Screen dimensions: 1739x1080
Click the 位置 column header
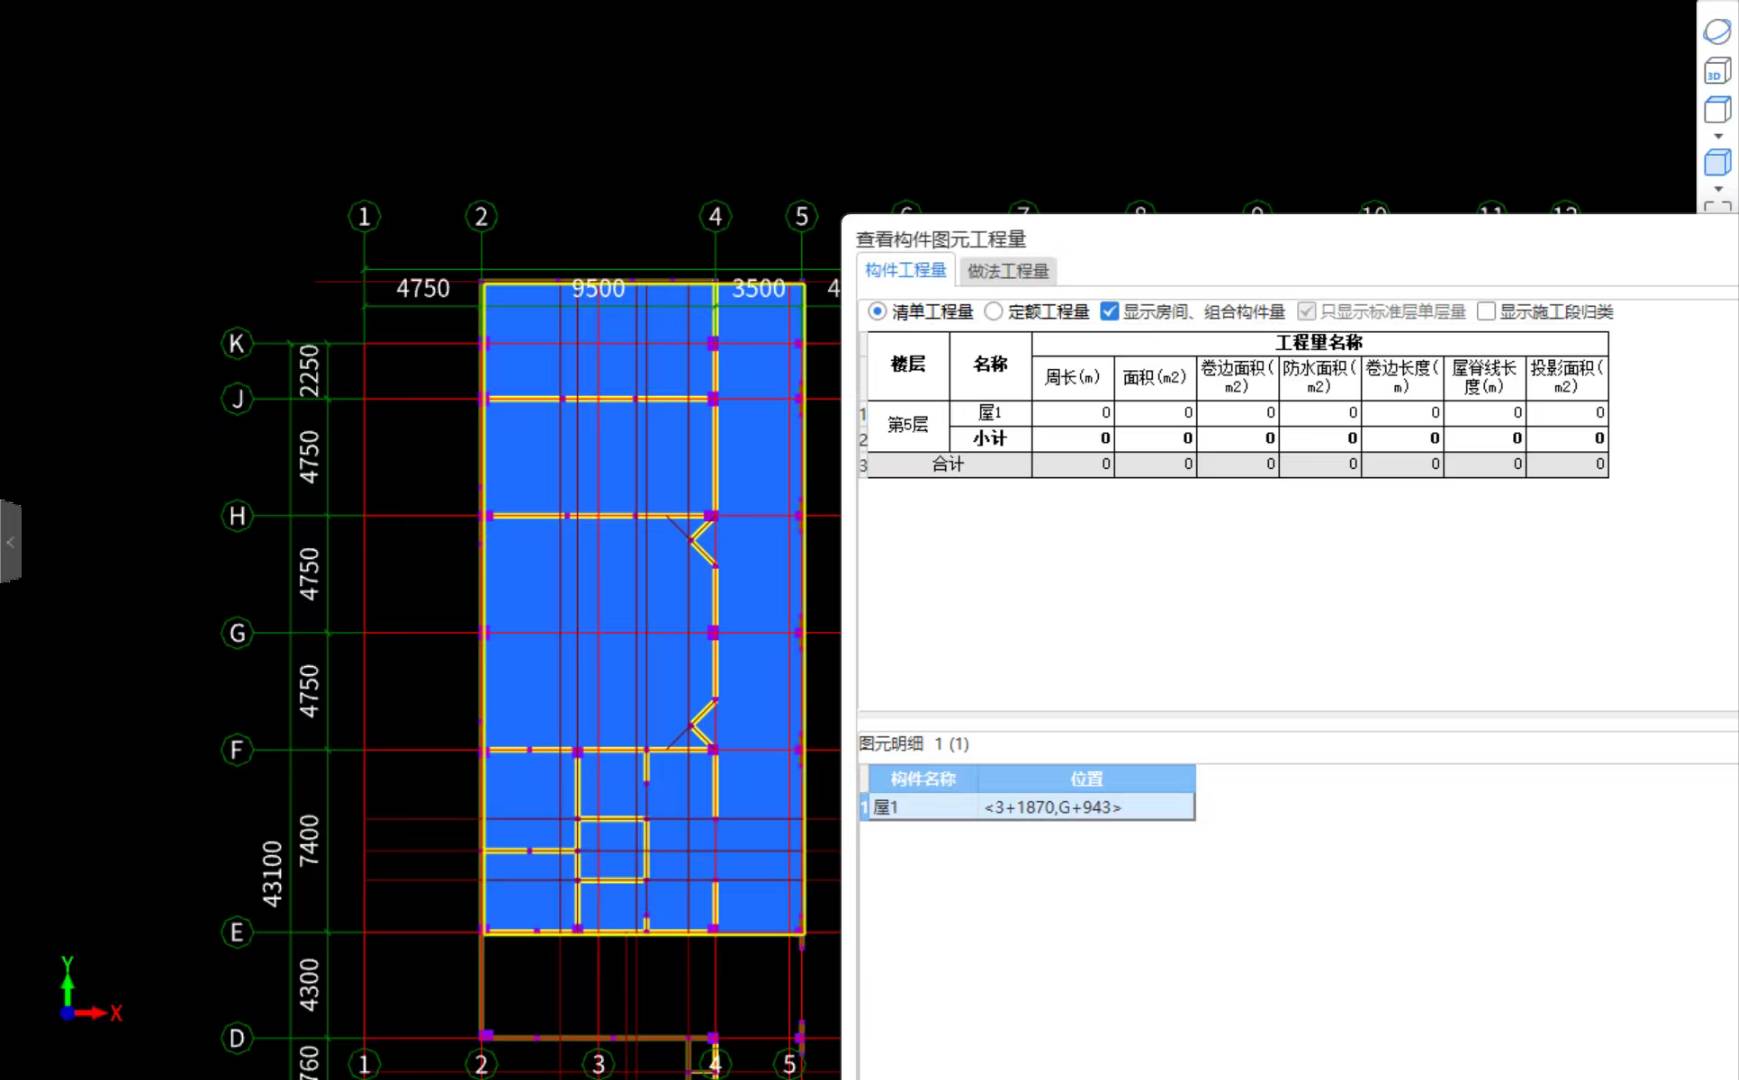point(1086,779)
